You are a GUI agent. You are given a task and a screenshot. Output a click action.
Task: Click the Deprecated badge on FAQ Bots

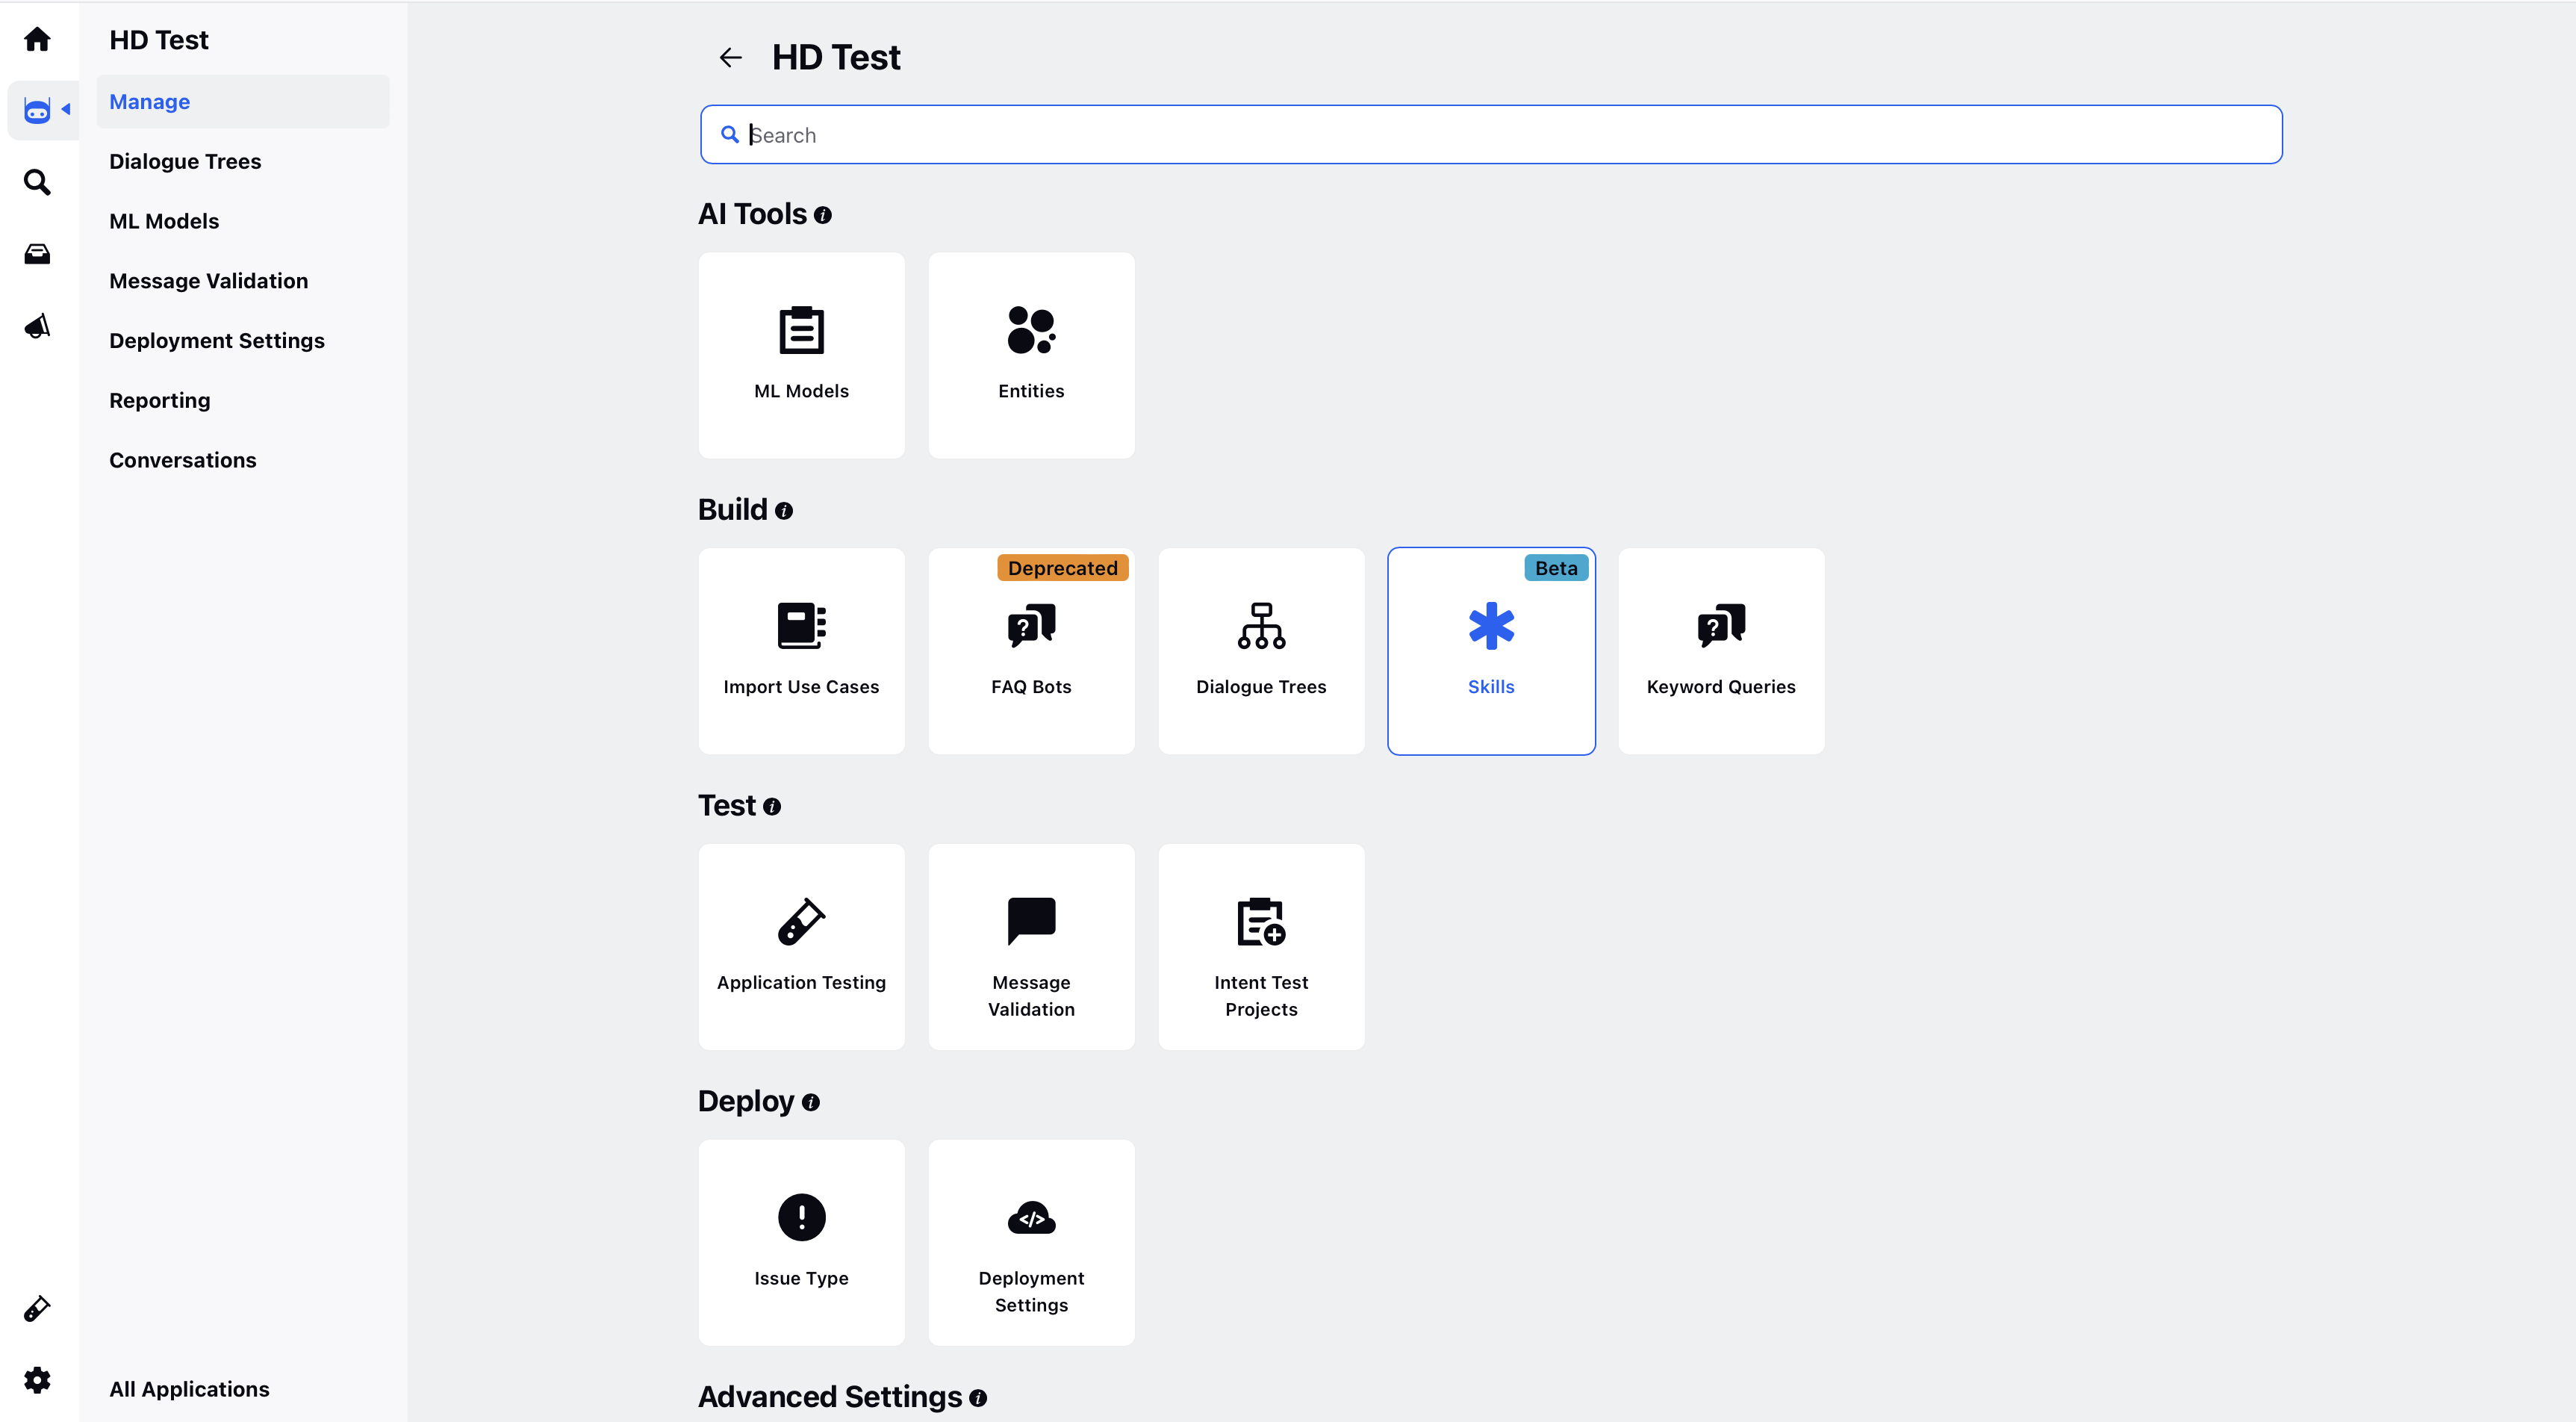pyautogui.click(x=1063, y=568)
